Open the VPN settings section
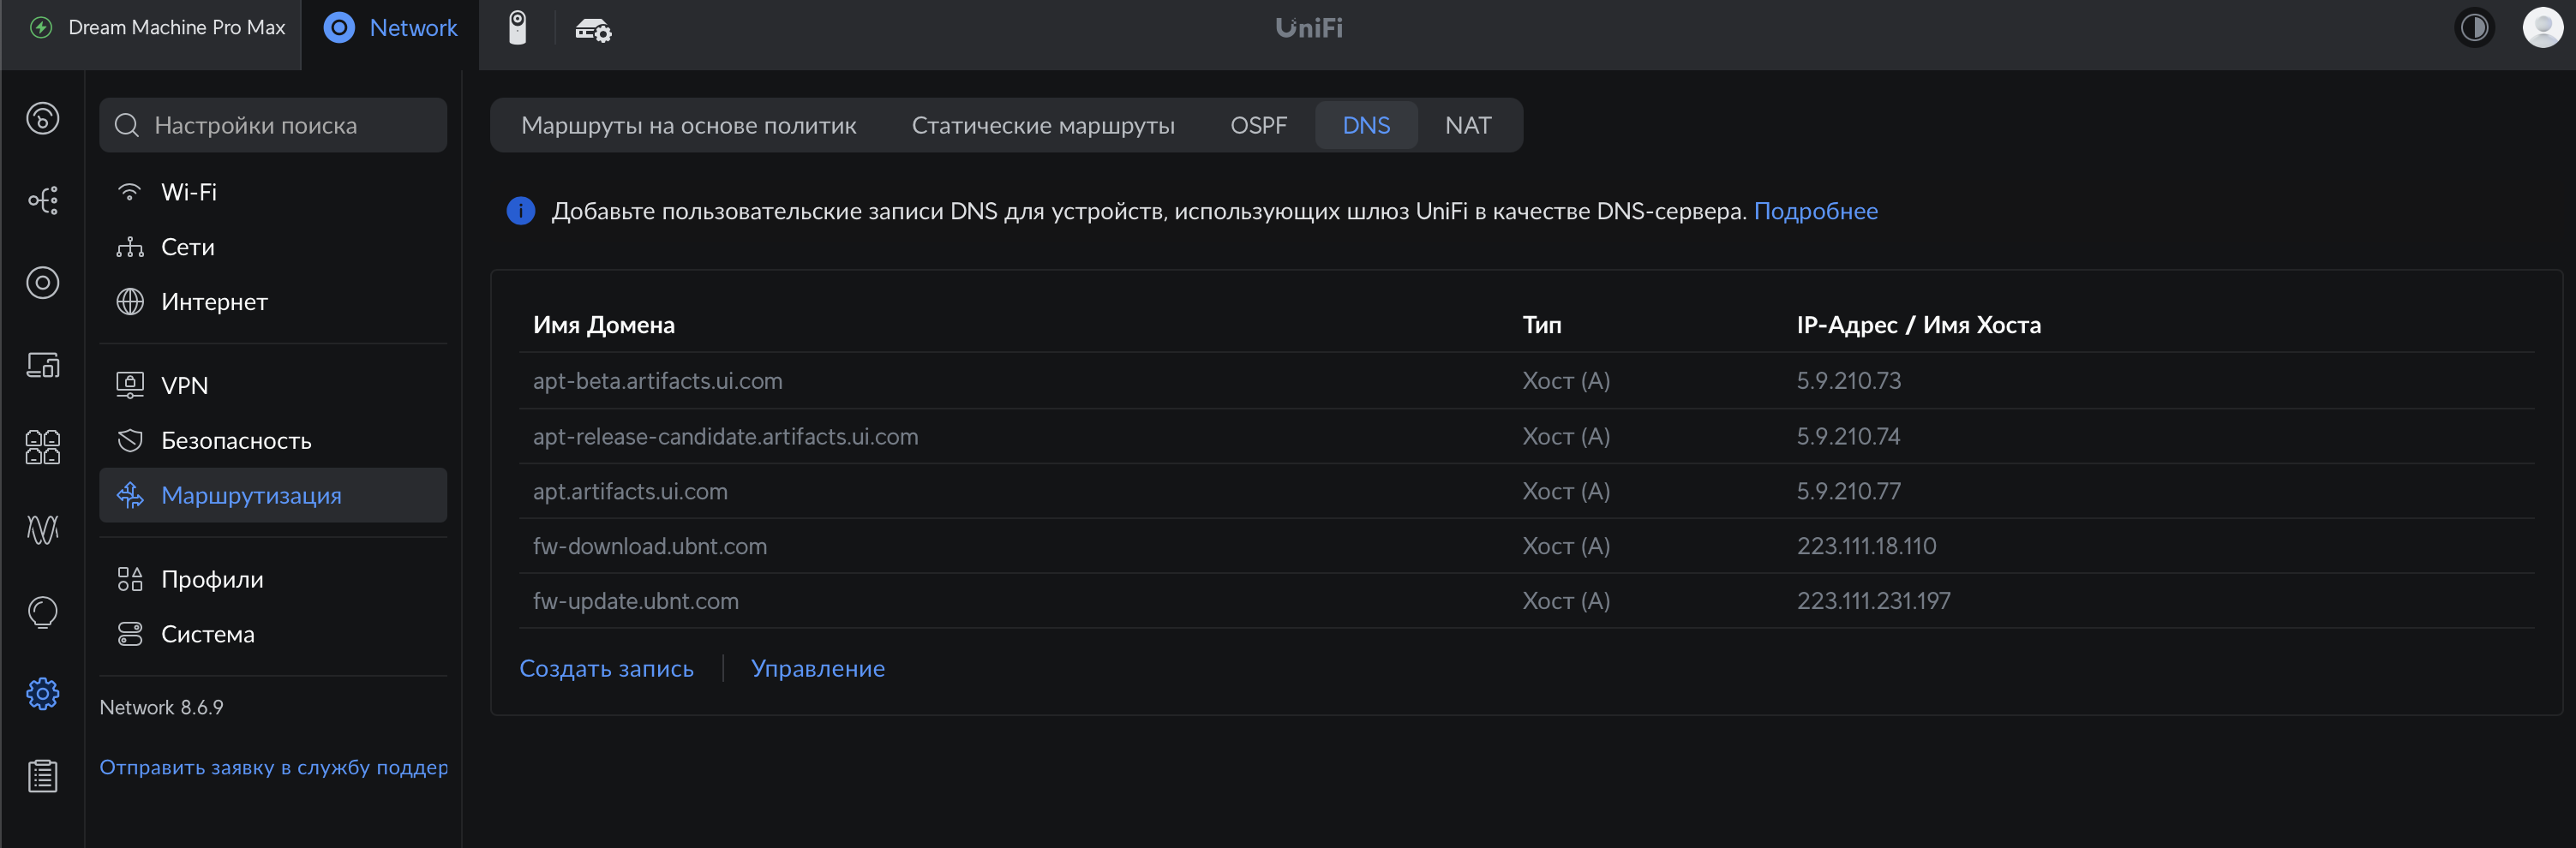The width and height of the screenshot is (2576, 848). tap(185, 385)
